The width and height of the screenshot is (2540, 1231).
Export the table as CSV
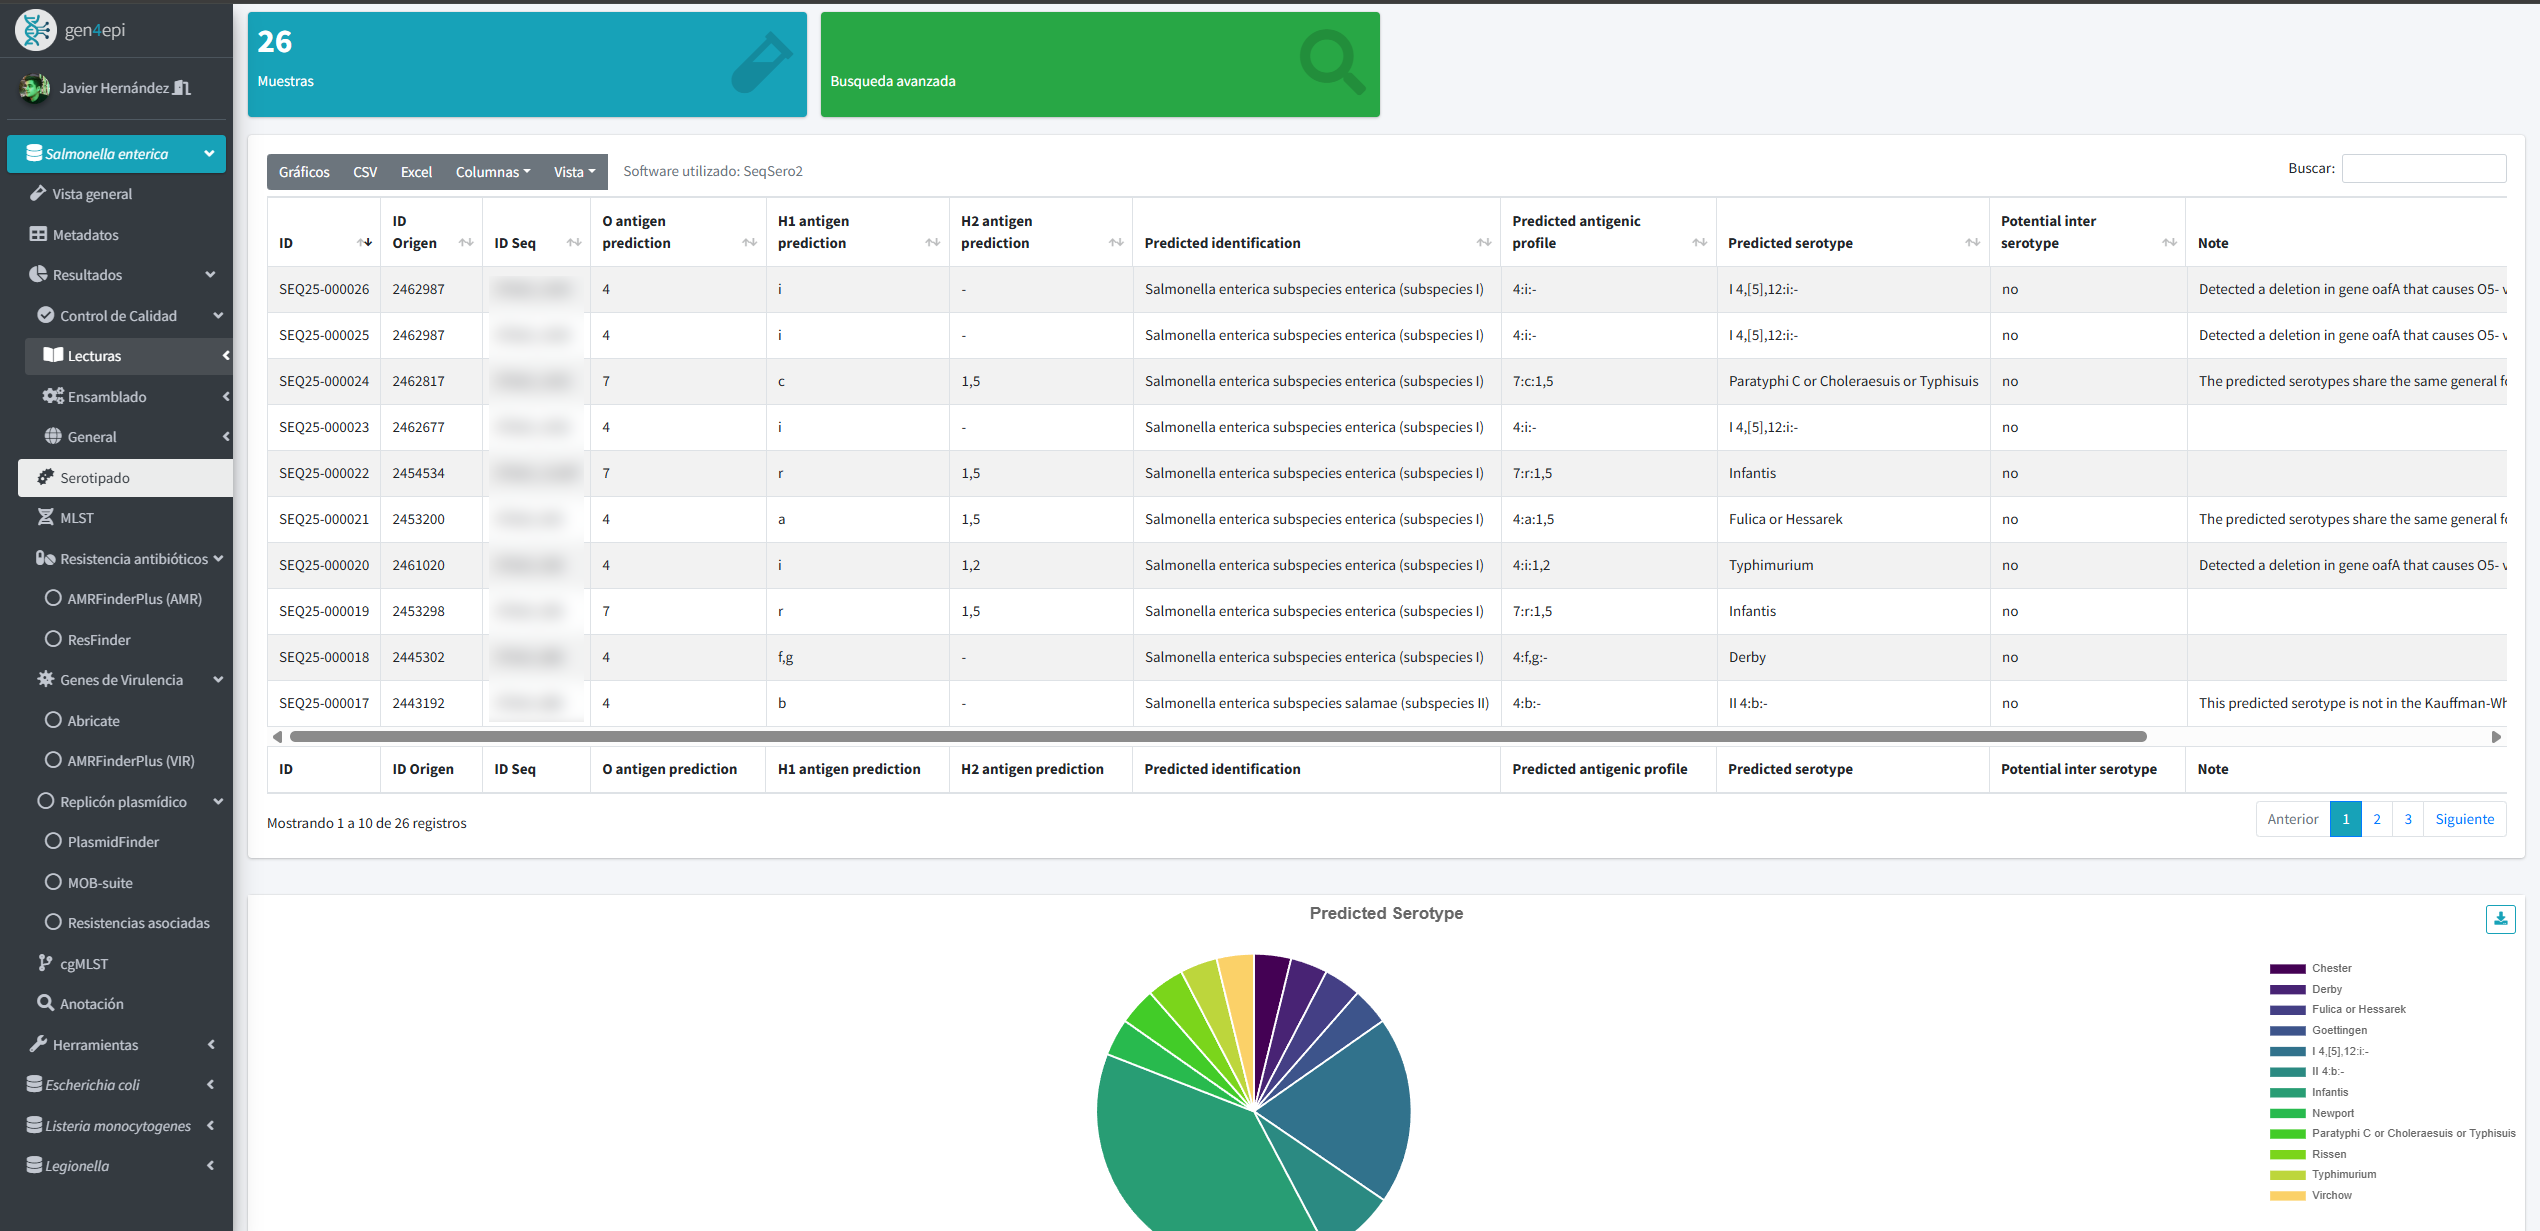tap(365, 171)
